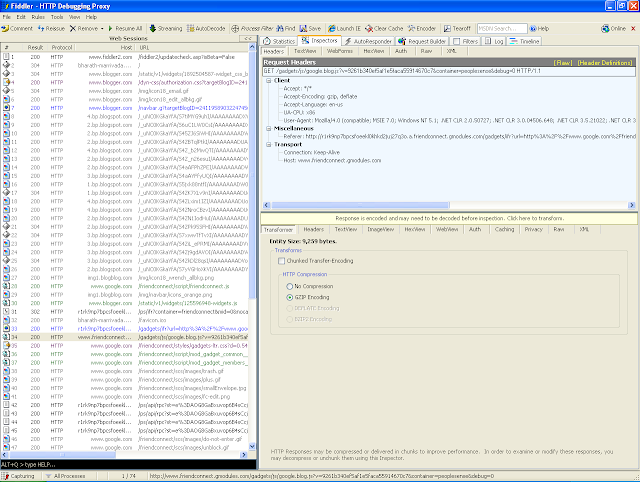Select GZIP Encoding radio button
The height and width of the screenshot is (482, 640).
click(290, 298)
